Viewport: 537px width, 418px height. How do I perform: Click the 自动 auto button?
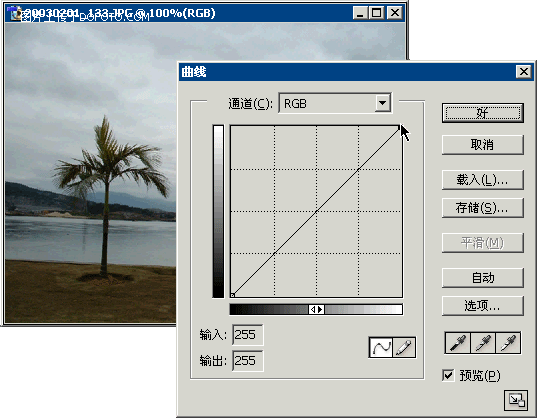click(x=483, y=278)
